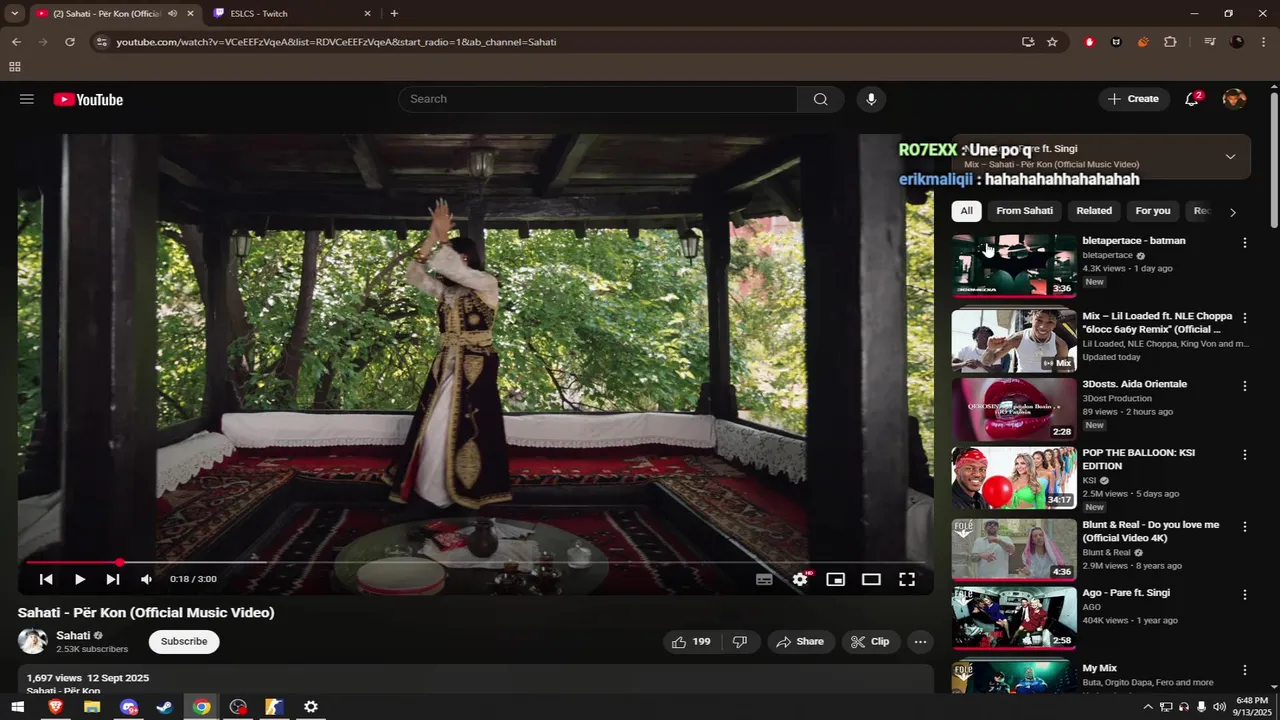Skip to the previous video in the player
This screenshot has height=720, width=1280.
(46, 579)
